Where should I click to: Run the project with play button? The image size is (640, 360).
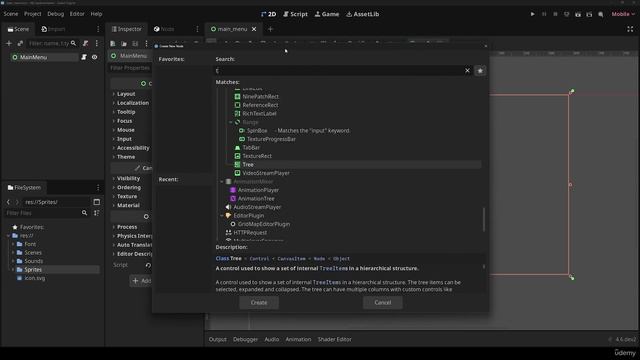tap(533, 14)
